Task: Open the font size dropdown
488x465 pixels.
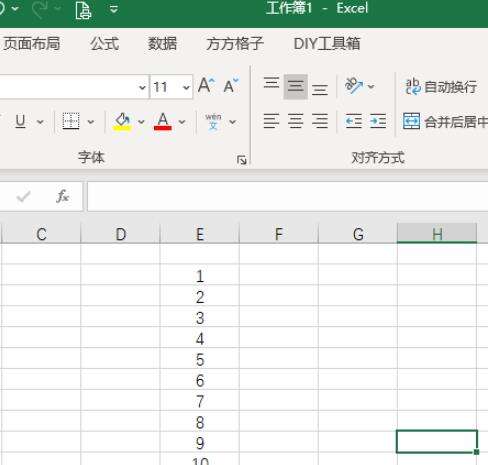Action: pos(186,87)
